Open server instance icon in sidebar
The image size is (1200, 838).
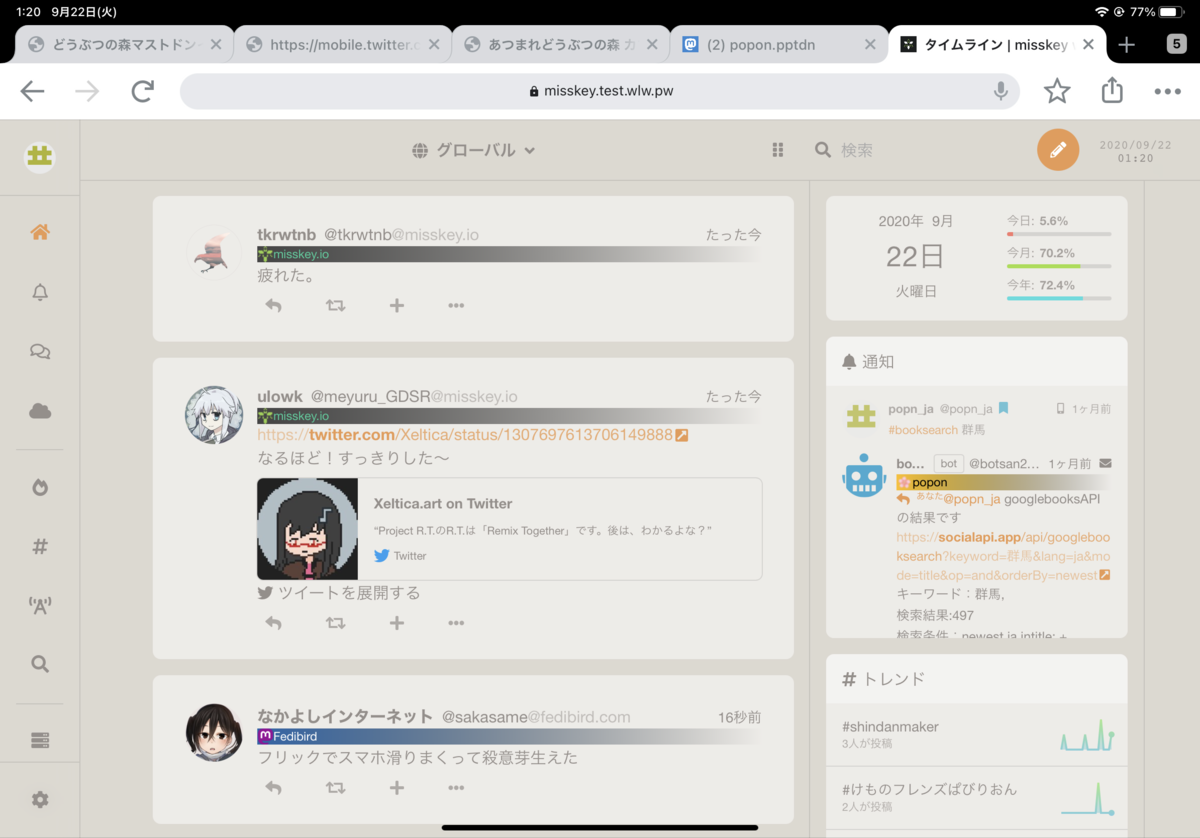pos(40,740)
